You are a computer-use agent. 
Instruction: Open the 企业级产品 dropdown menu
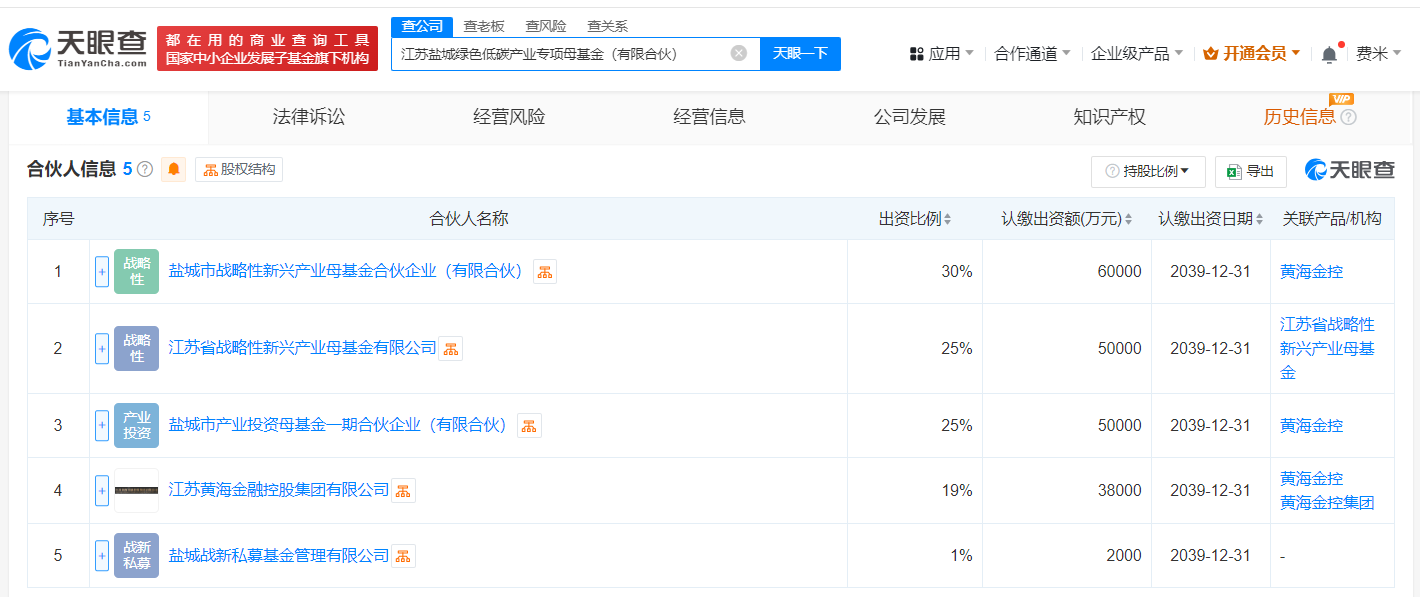click(1137, 54)
